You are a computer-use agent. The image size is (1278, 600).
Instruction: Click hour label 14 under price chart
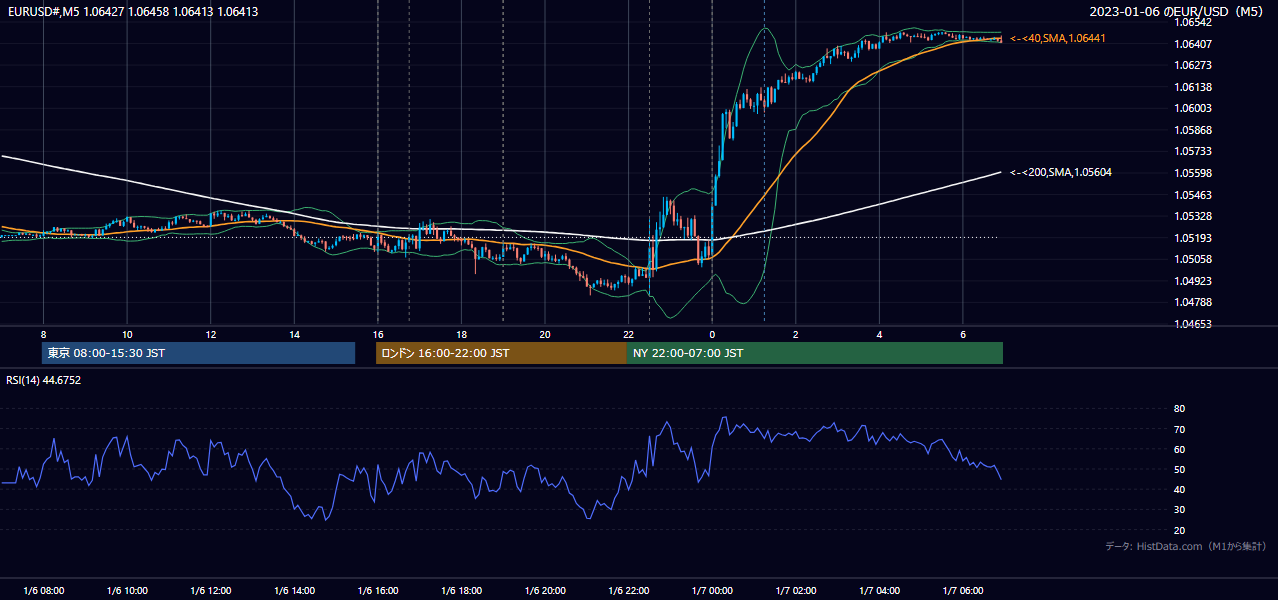pyautogui.click(x=294, y=334)
